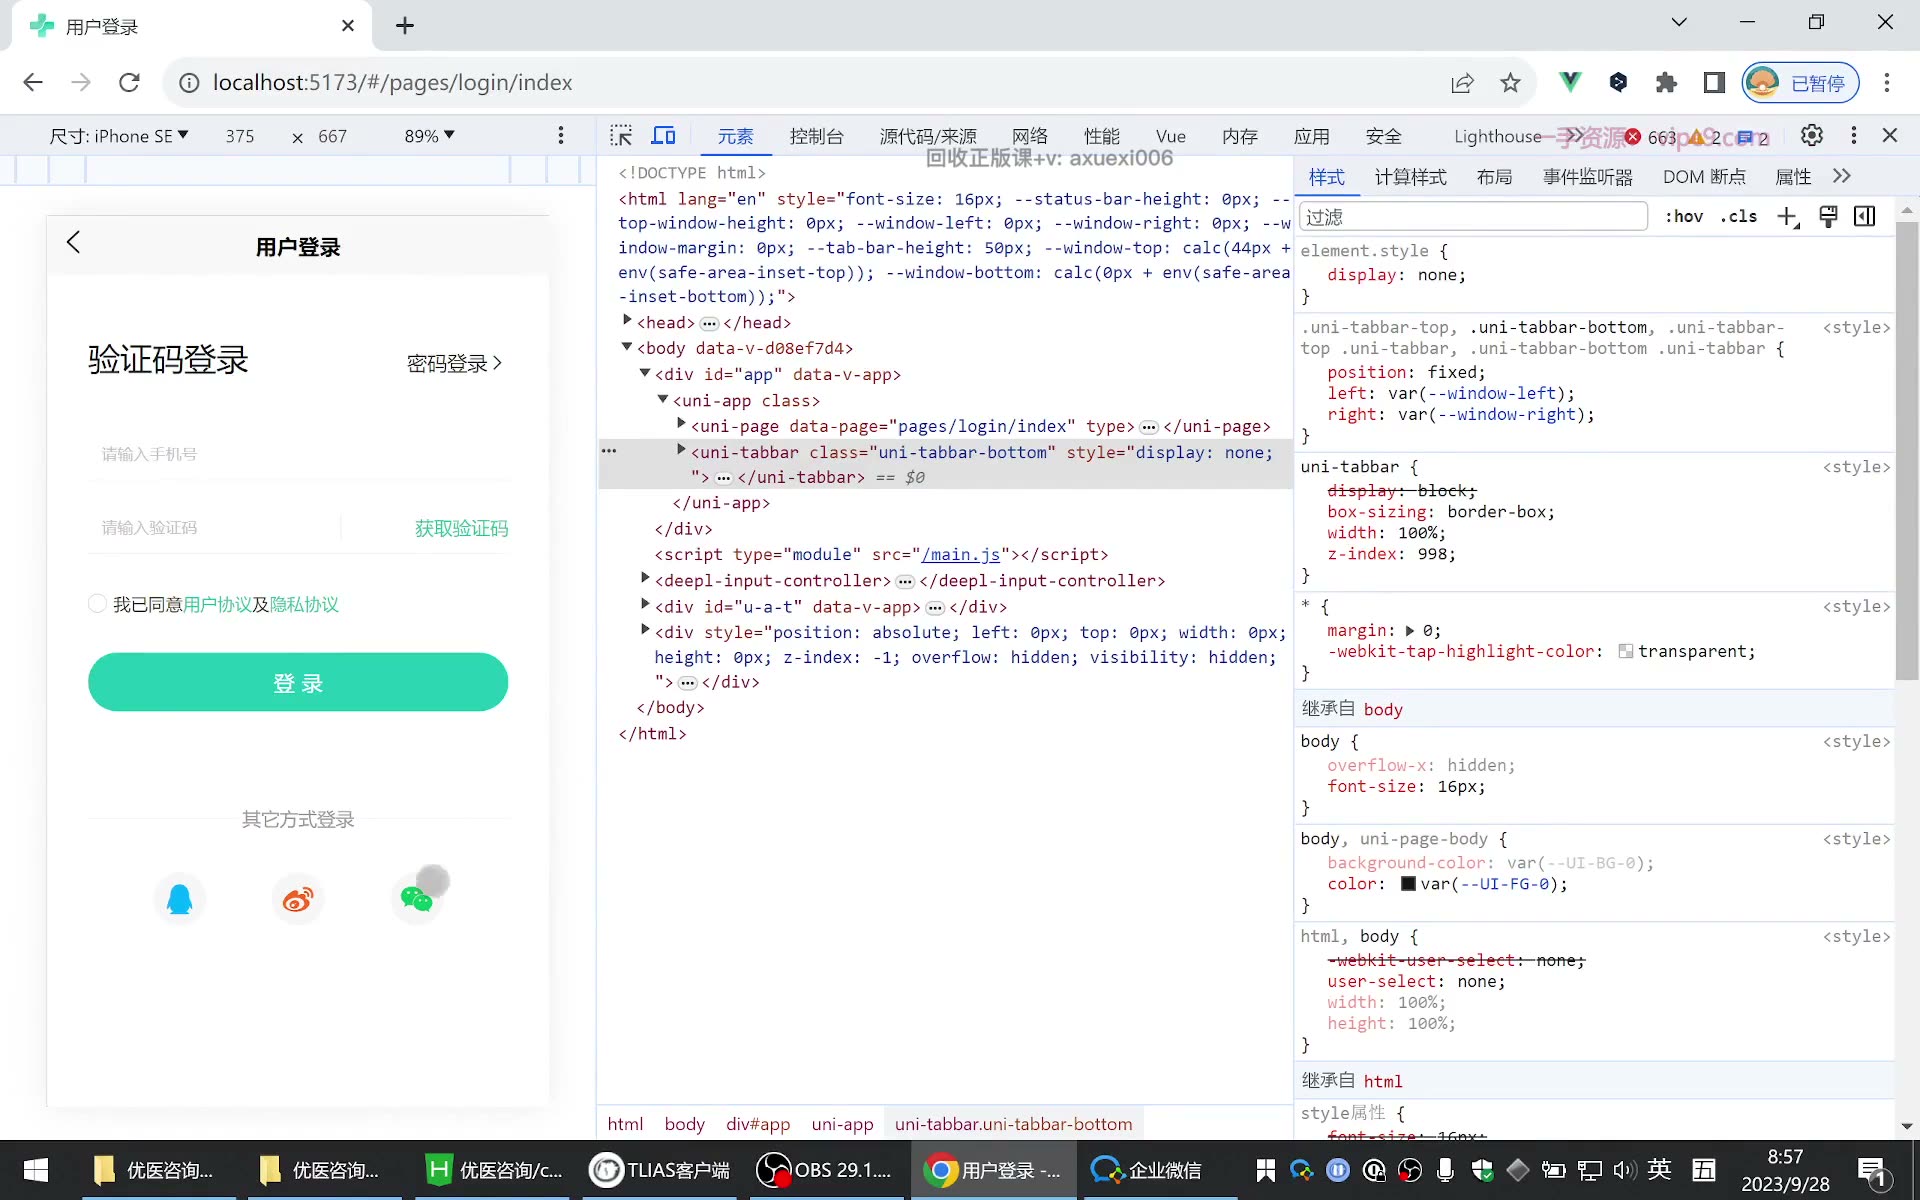Open DevTools three-dot customize menu
Image resolution: width=1920 pixels, height=1200 pixels.
coord(1854,135)
